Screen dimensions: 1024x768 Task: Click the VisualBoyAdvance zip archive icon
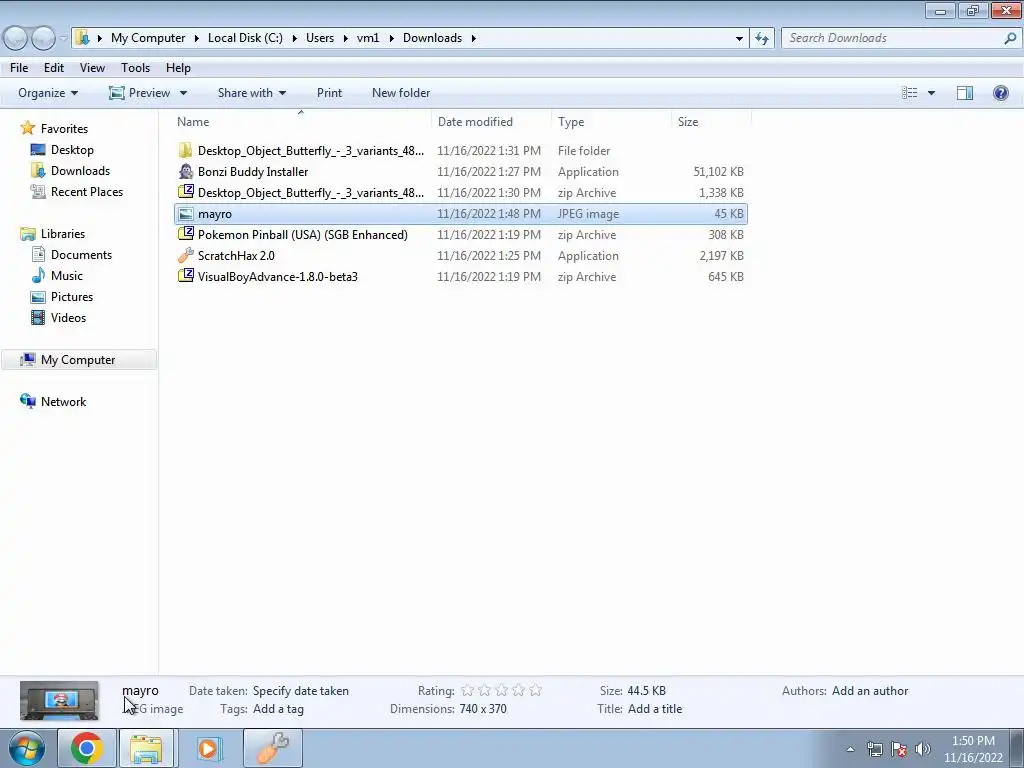(185, 276)
